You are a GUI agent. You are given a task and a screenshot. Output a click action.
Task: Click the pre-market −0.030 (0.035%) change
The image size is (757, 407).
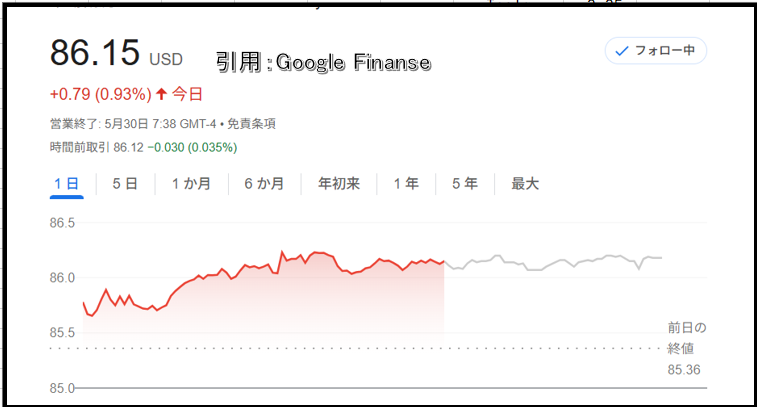192,147
